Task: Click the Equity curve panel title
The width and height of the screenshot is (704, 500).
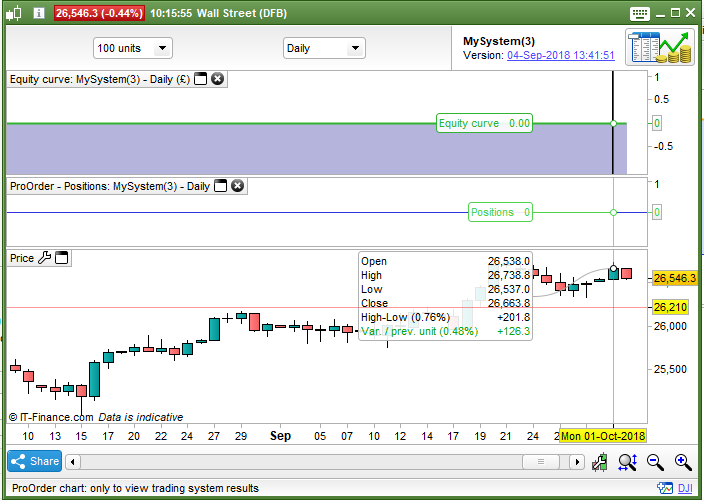Action: [100, 79]
